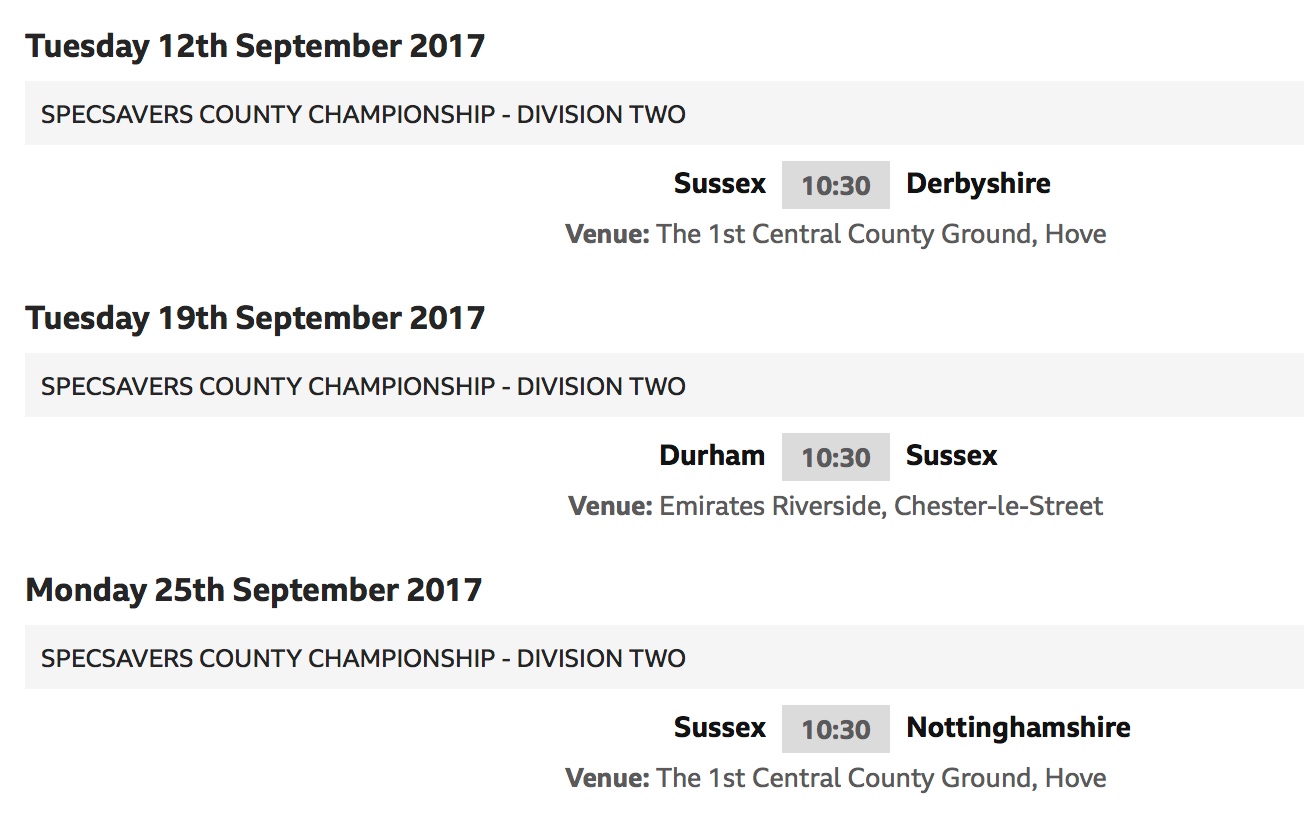
Task: Select the 10:30 time for Sussex v Nottinghamshire
Action: (x=835, y=729)
